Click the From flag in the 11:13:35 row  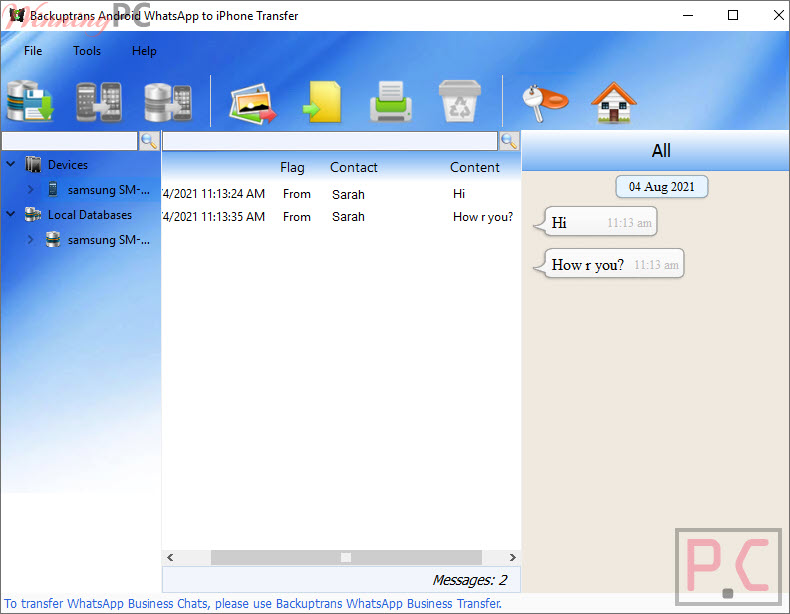pos(297,217)
